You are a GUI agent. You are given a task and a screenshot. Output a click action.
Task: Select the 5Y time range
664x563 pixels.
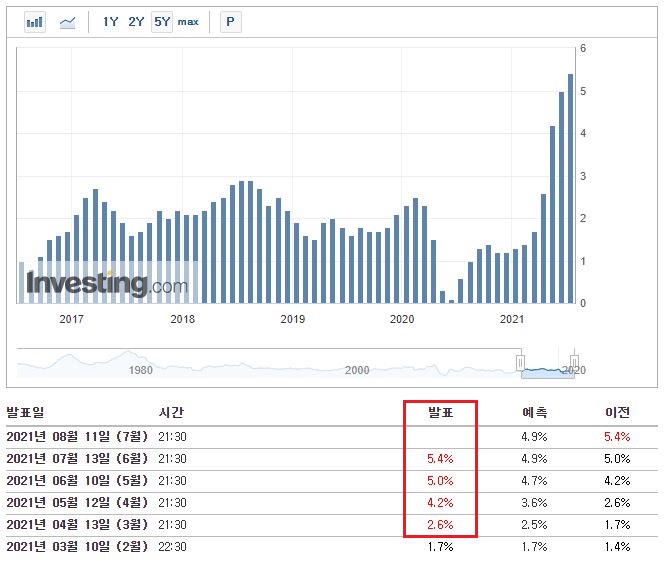point(162,22)
